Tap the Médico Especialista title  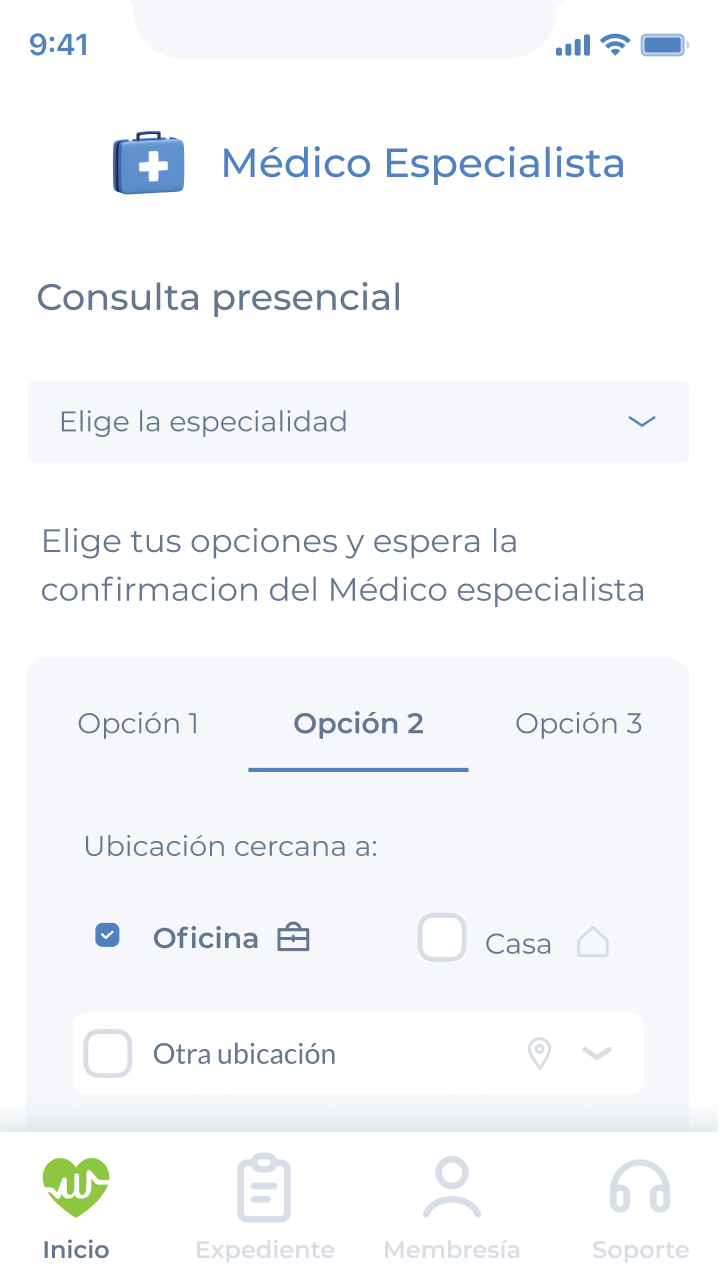point(423,163)
